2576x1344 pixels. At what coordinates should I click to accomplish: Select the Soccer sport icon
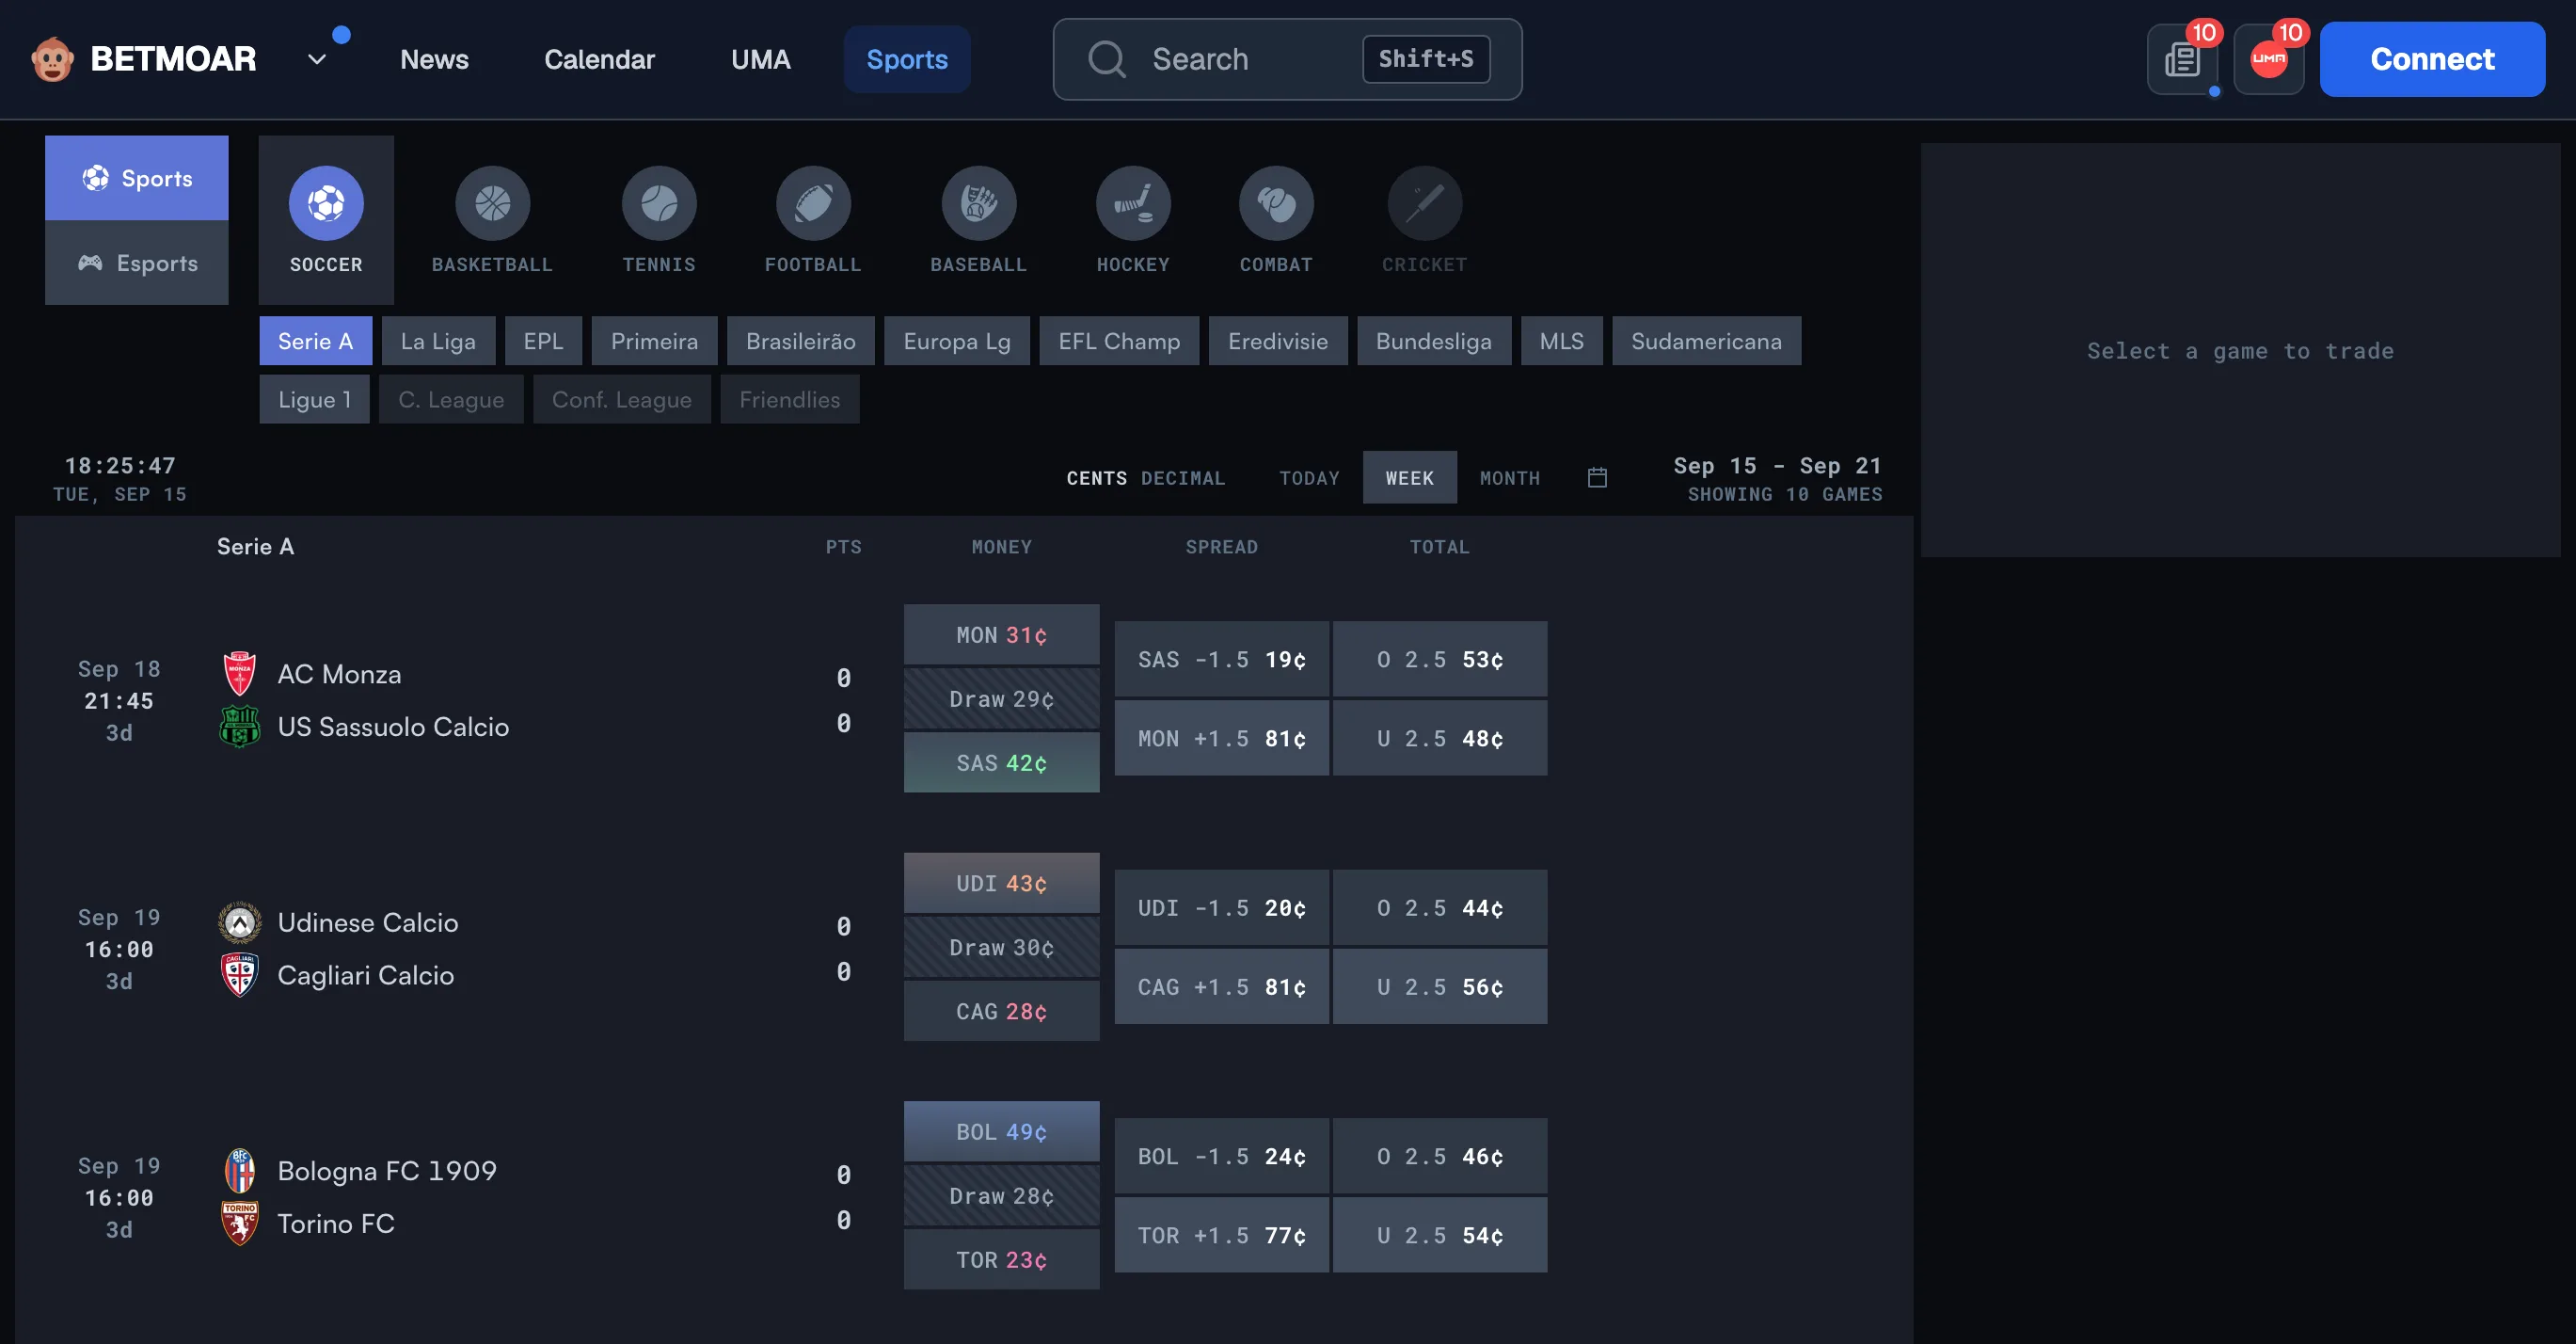(326, 203)
